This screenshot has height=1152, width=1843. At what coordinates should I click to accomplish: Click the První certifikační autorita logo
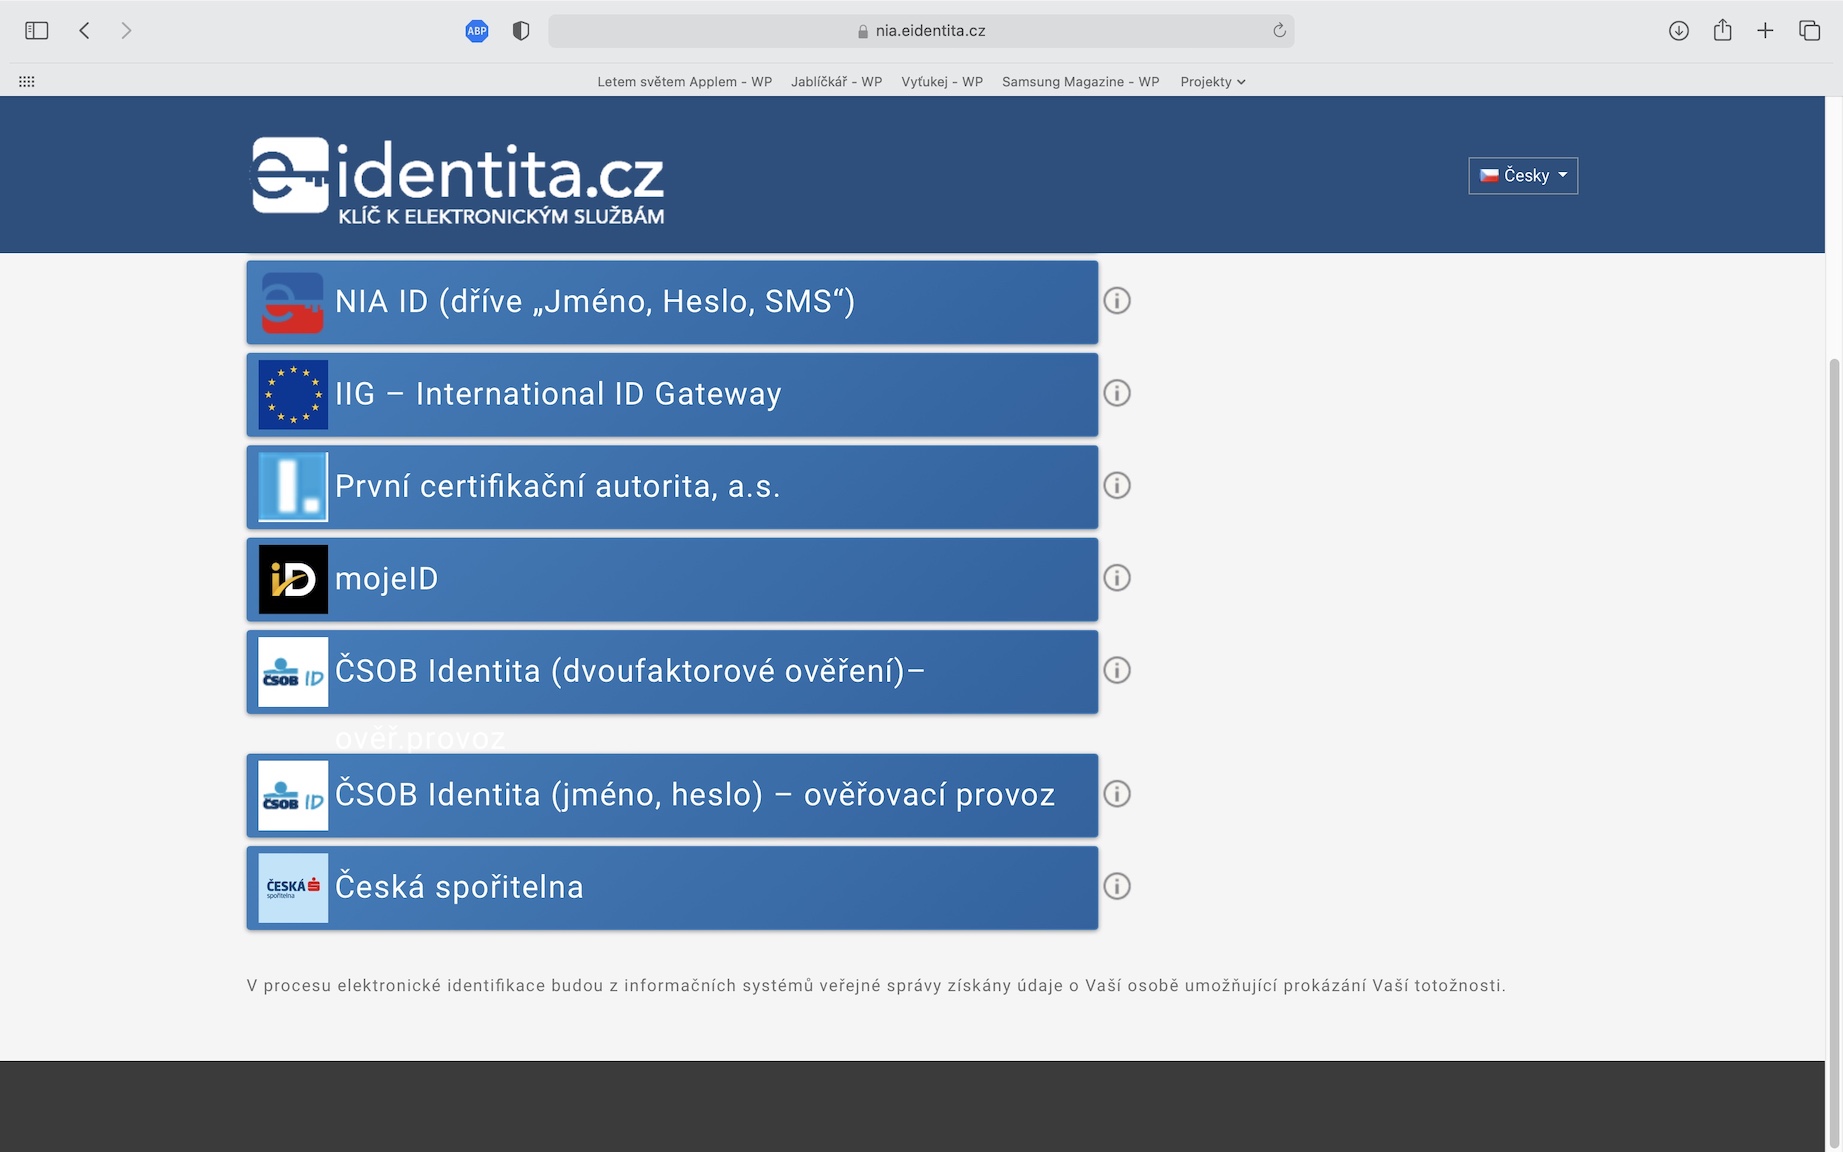click(x=293, y=487)
